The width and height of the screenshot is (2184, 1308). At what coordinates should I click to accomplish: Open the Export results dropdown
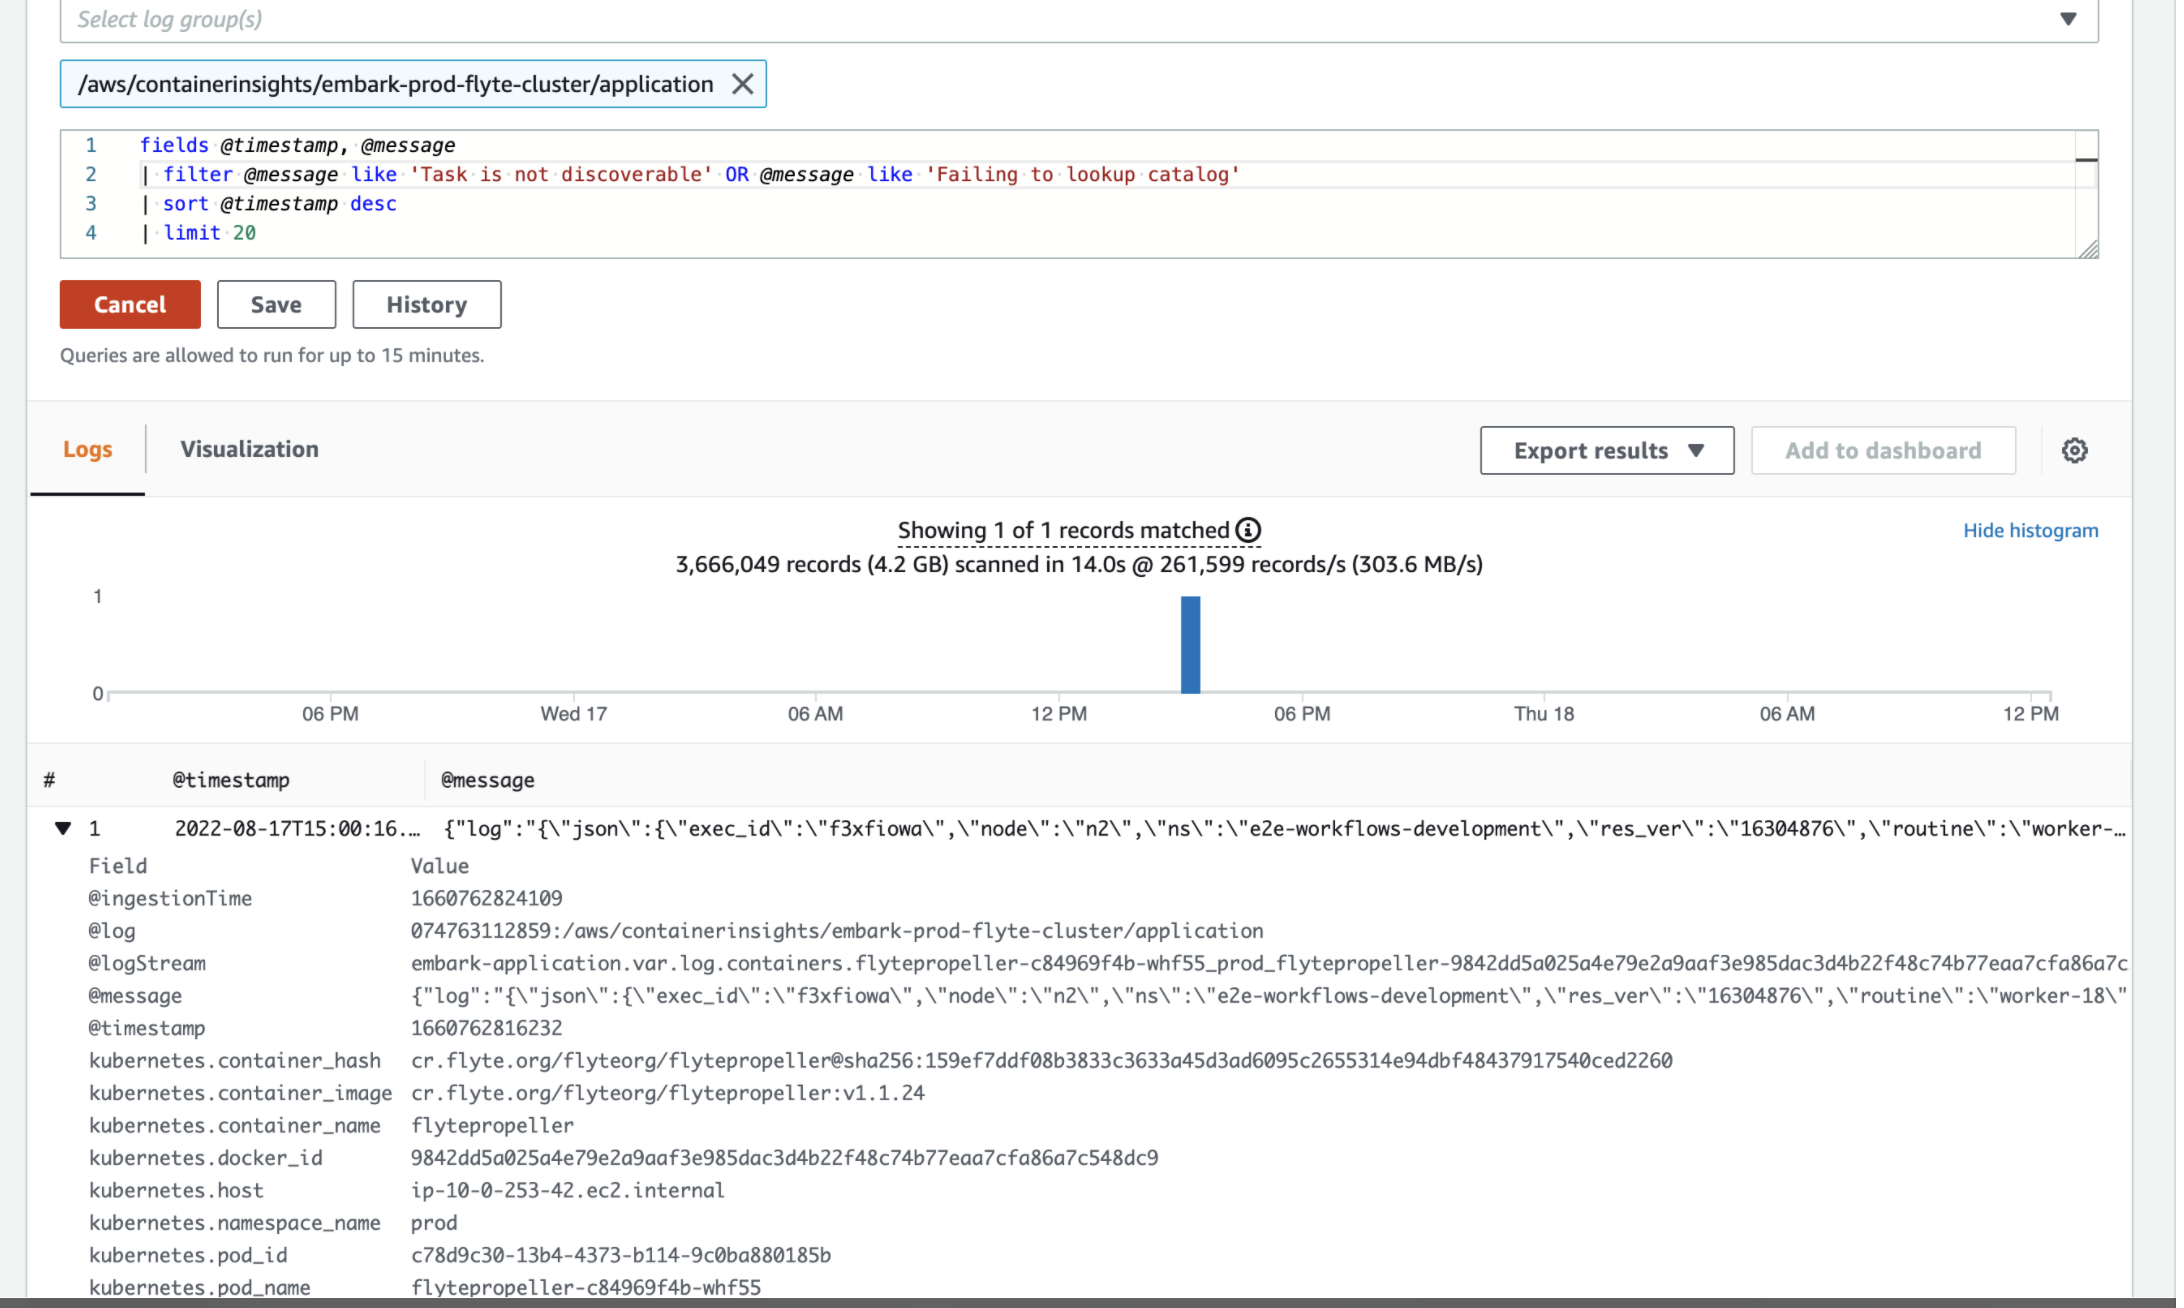tap(1606, 450)
